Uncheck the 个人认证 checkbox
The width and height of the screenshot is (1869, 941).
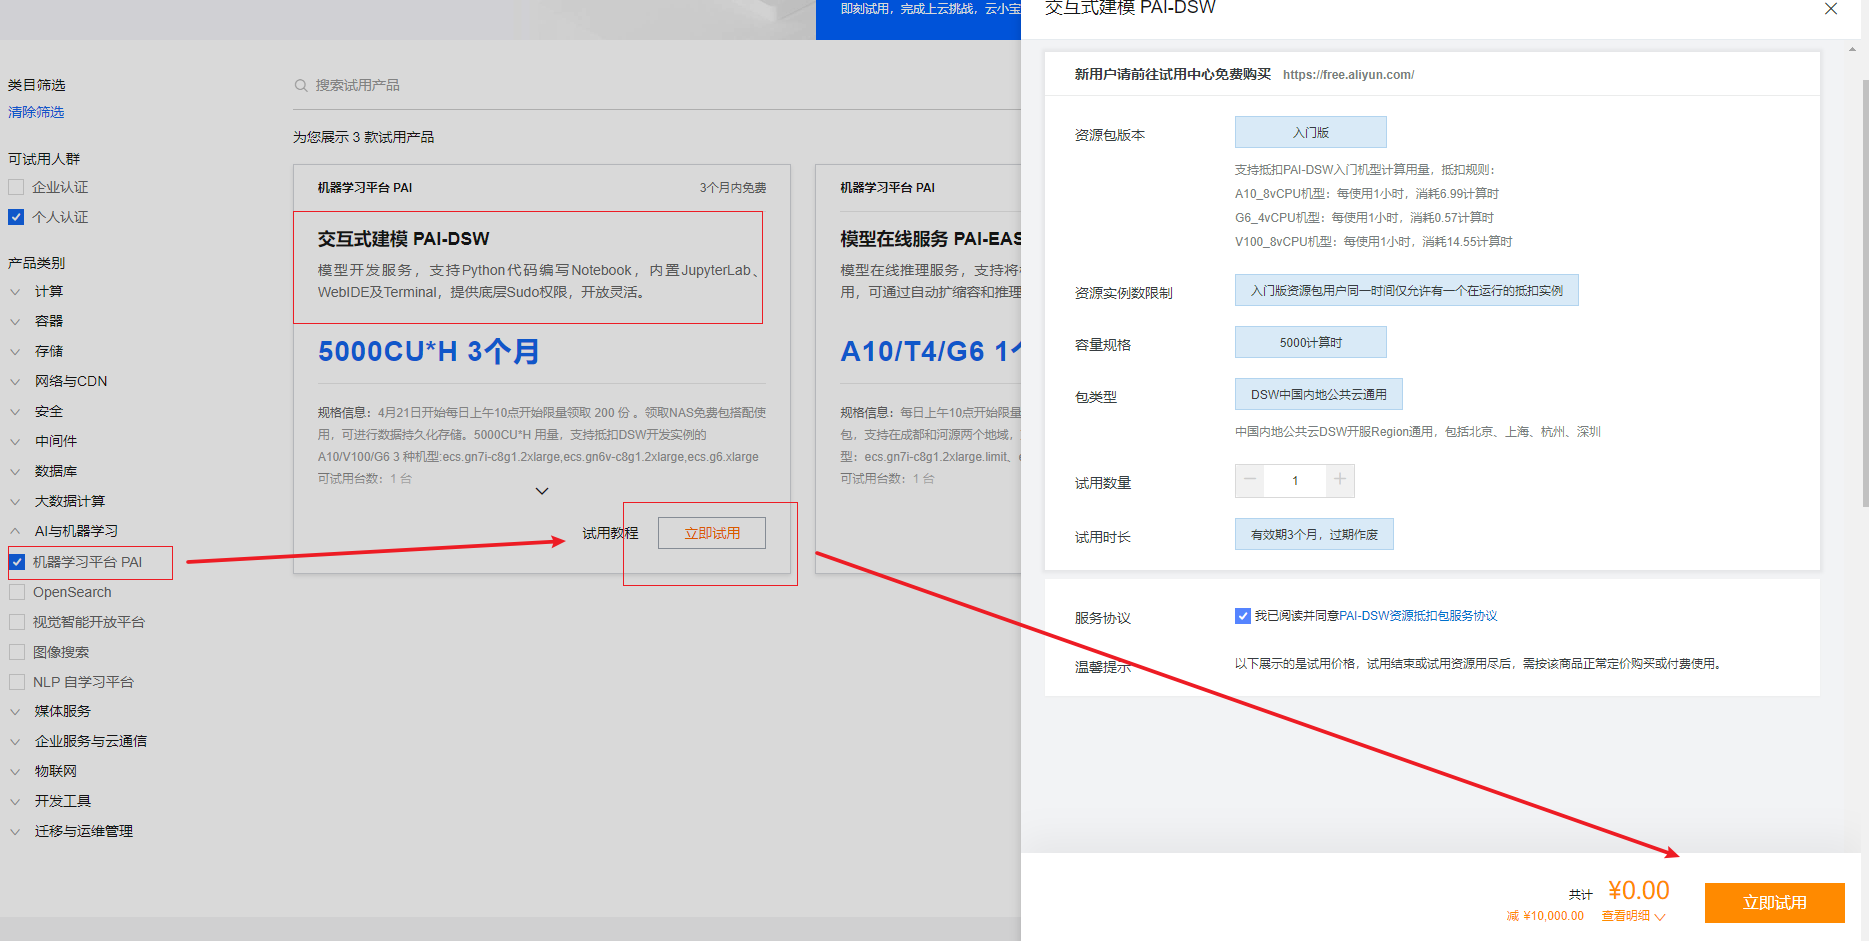(16, 217)
